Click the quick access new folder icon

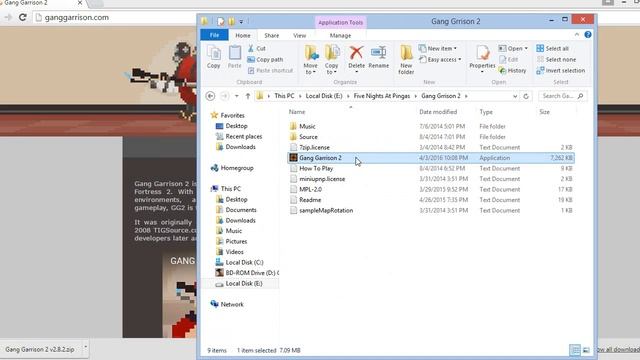231,21
